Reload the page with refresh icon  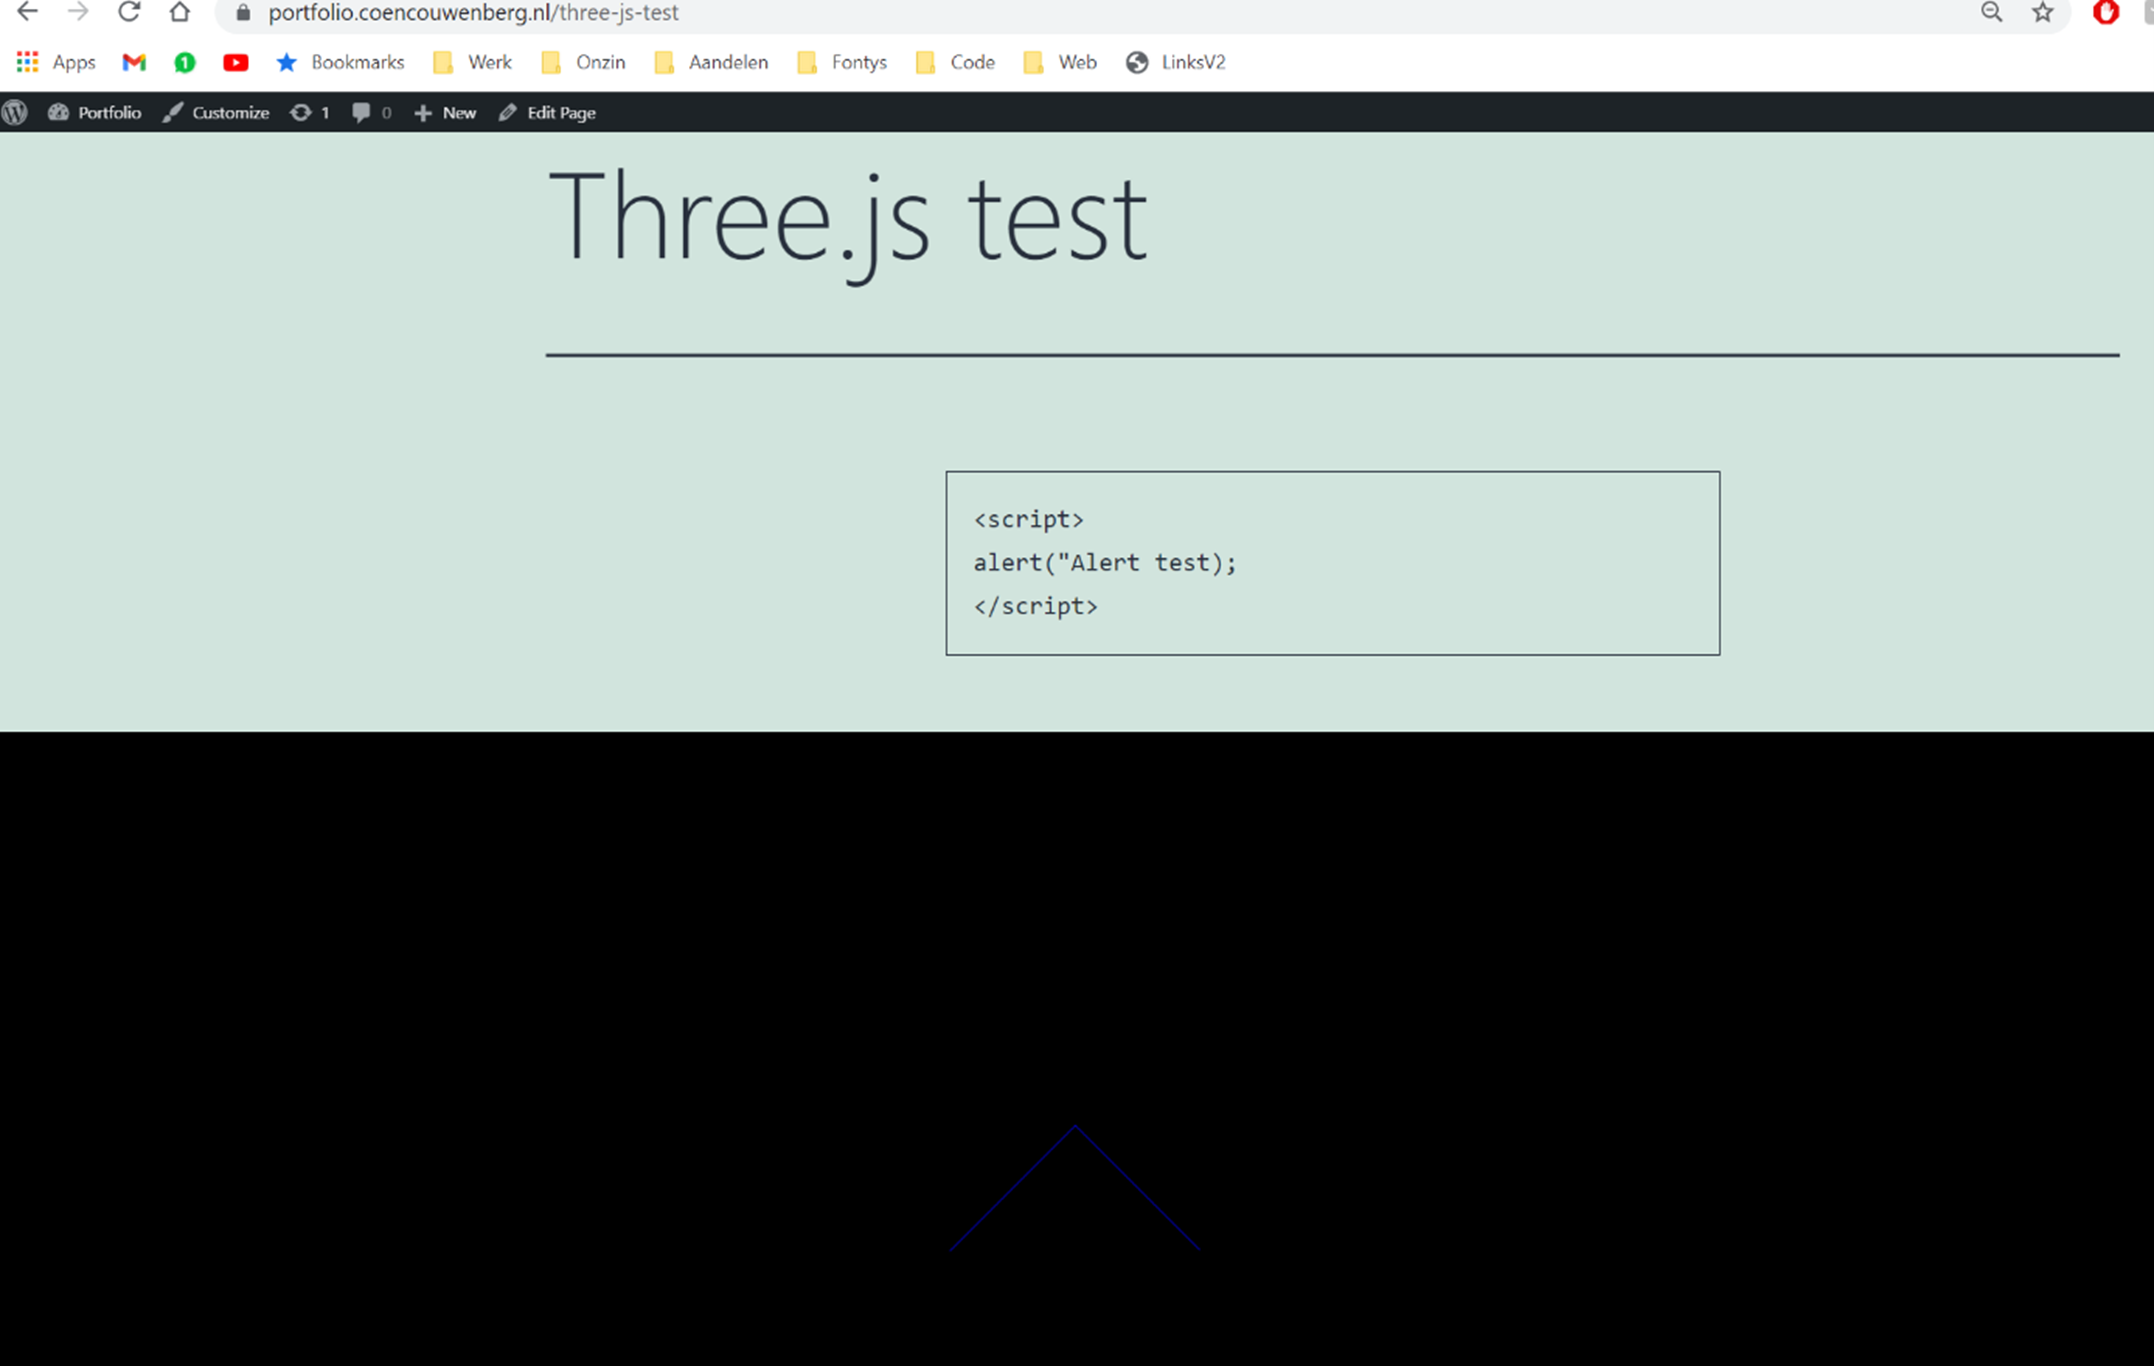coord(129,12)
